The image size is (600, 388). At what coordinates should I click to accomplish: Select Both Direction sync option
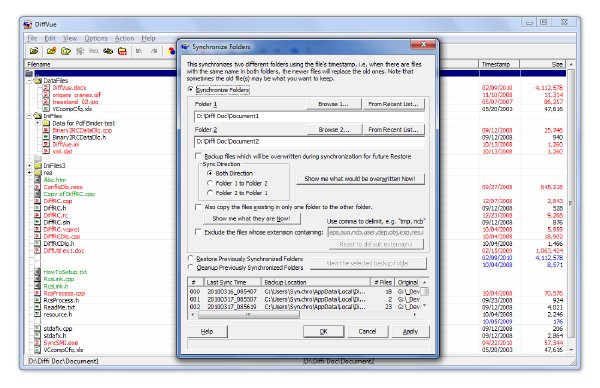coord(209,173)
